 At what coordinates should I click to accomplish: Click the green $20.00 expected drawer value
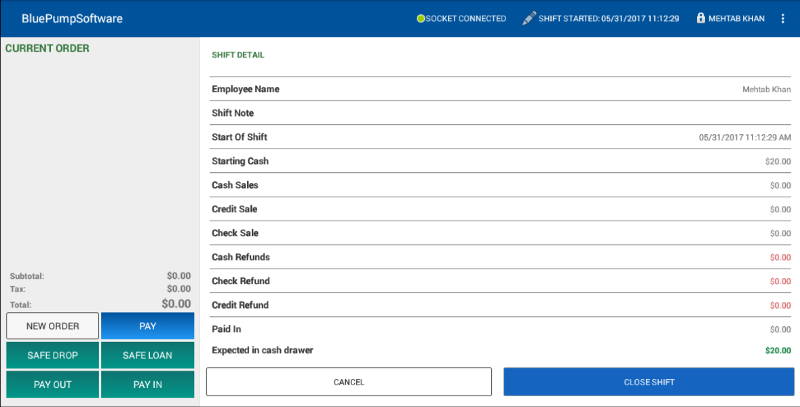778,350
